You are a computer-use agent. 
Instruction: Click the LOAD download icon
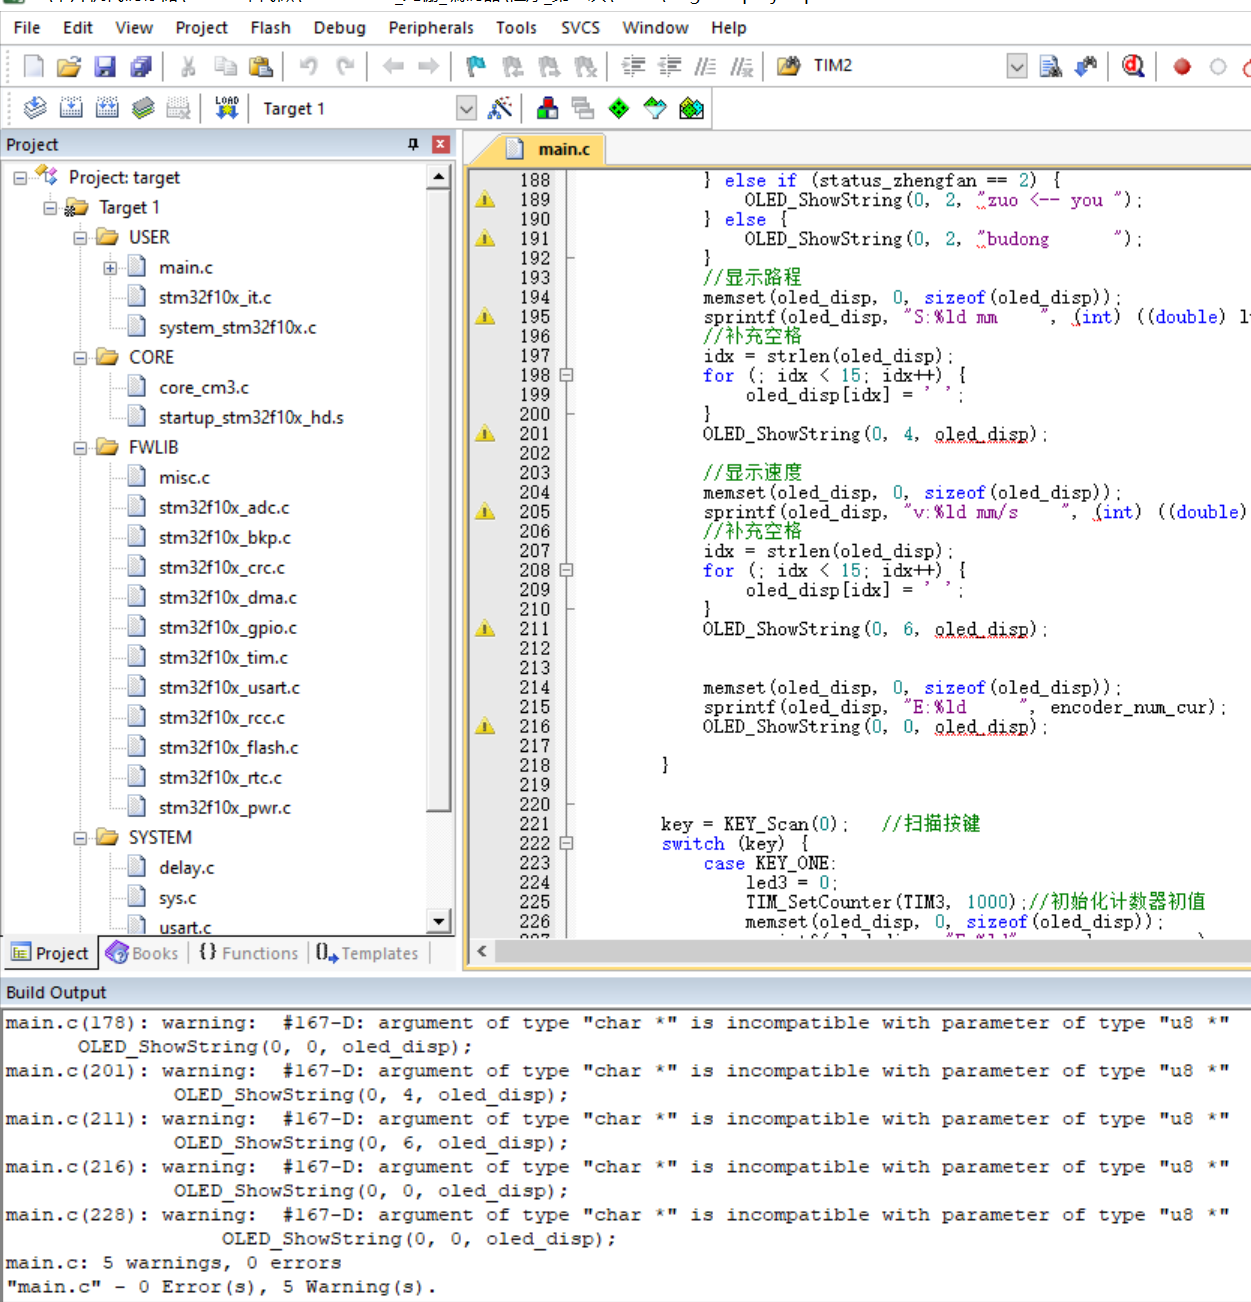coord(227,108)
